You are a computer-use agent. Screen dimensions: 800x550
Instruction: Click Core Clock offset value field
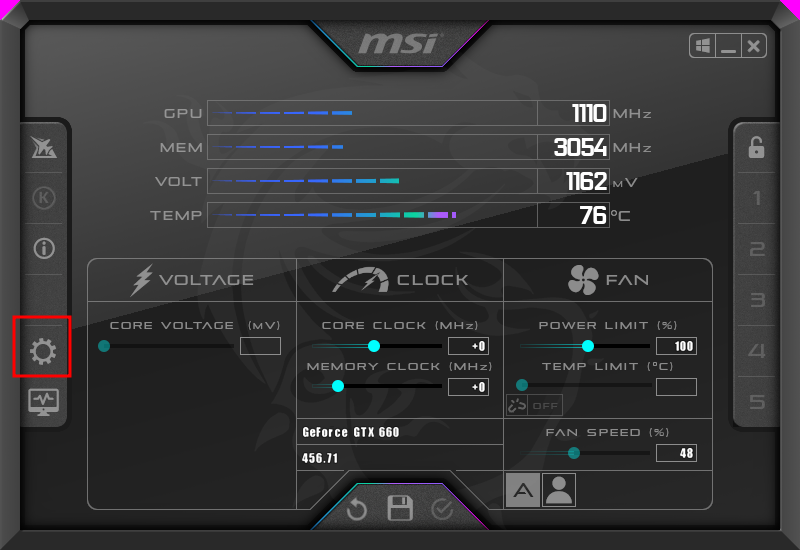tap(468, 346)
